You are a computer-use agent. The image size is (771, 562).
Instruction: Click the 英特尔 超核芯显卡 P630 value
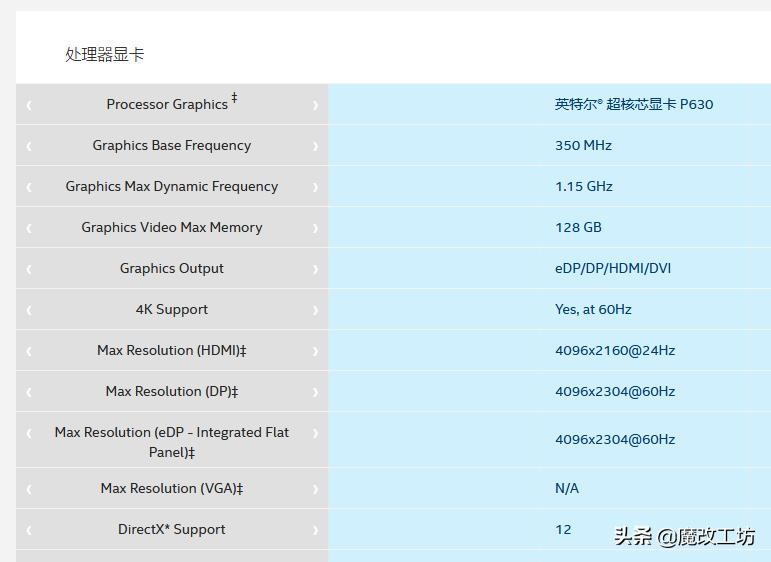coord(633,104)
